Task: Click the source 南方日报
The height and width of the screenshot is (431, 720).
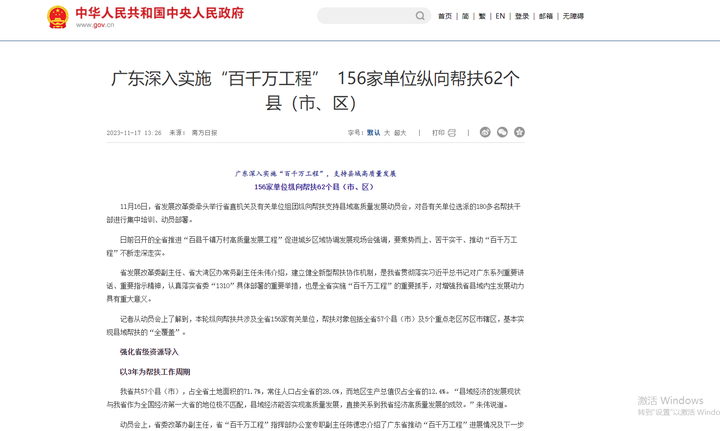Action: (x=204, y=133)
